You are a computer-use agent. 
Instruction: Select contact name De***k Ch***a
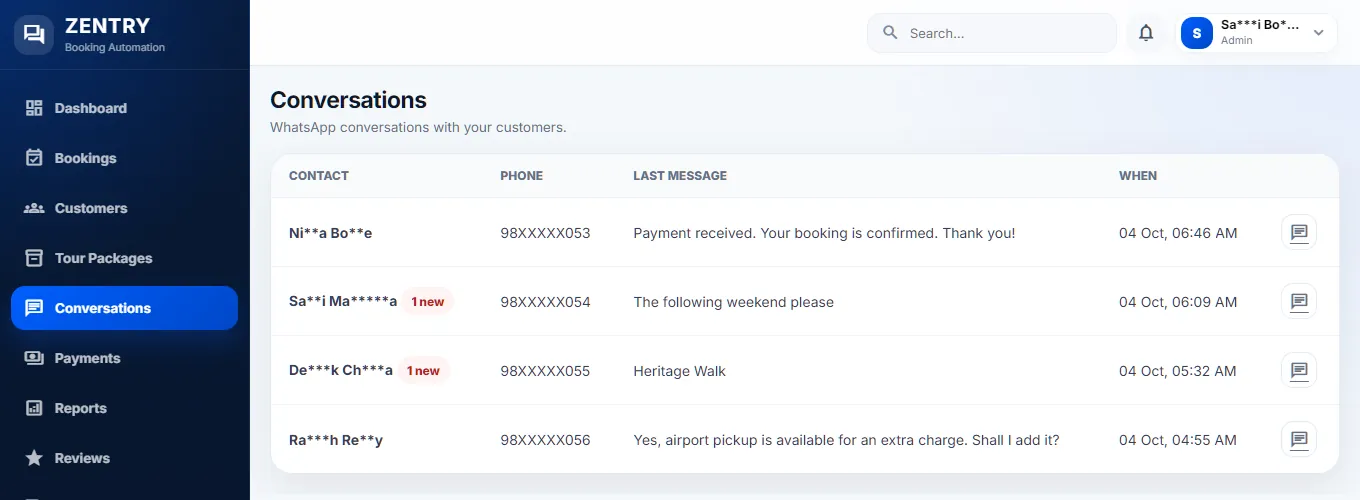coord(341,370)
